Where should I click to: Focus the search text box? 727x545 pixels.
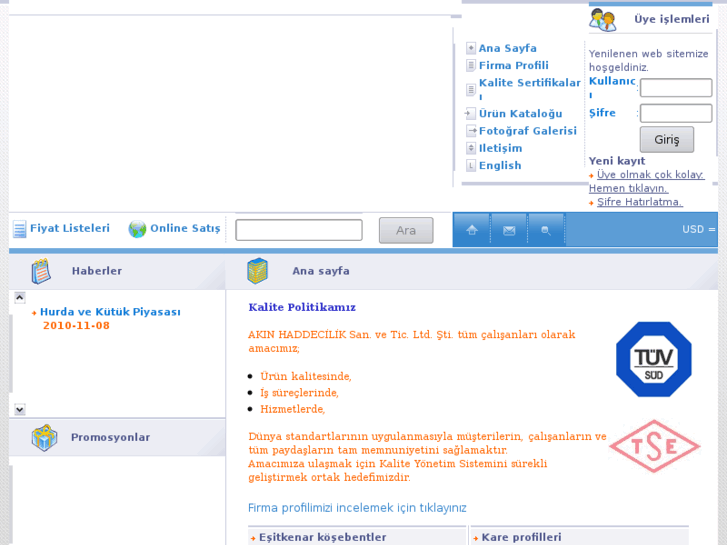coord(299,230)
